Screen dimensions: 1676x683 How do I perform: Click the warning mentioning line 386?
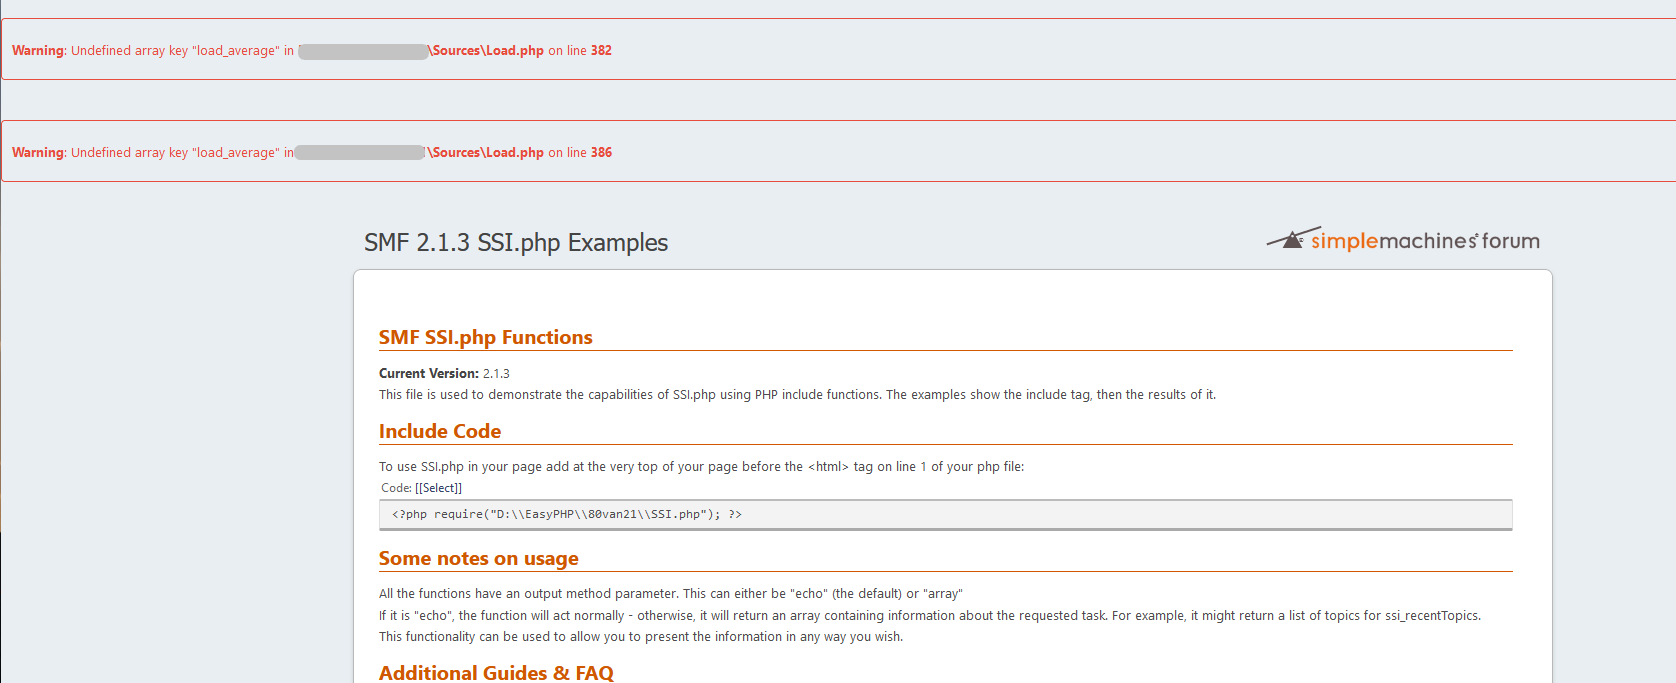pos(838,151)
